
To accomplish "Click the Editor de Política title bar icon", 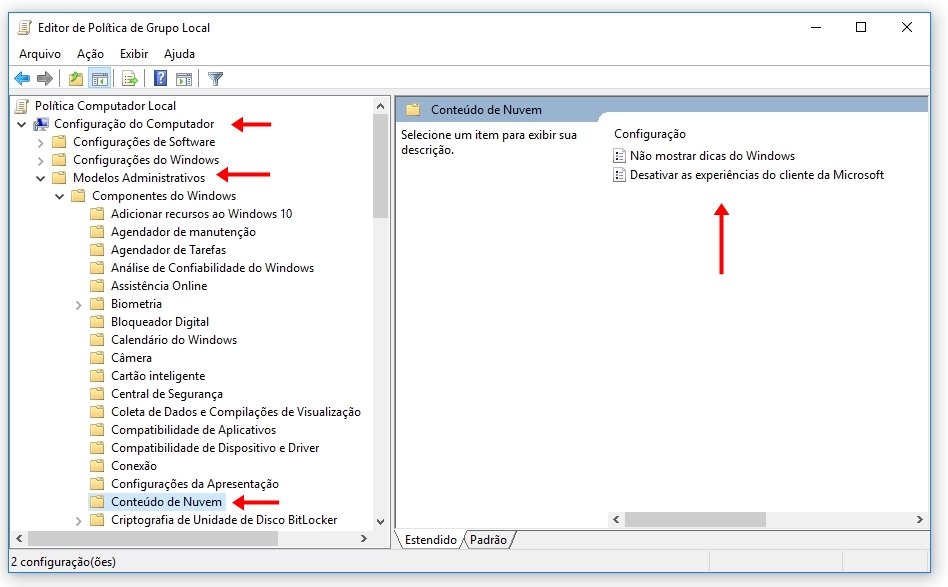I will tap(24, 27).
